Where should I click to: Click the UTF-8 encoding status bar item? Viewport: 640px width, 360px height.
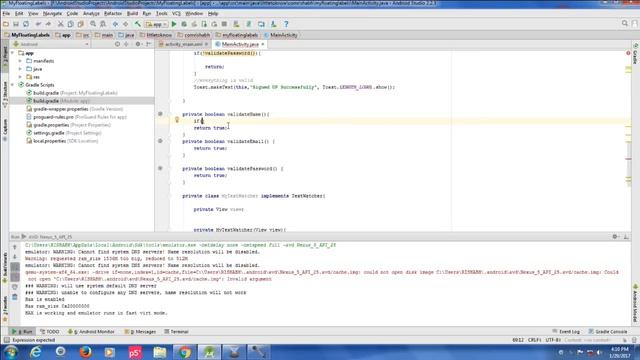(553, 340)
